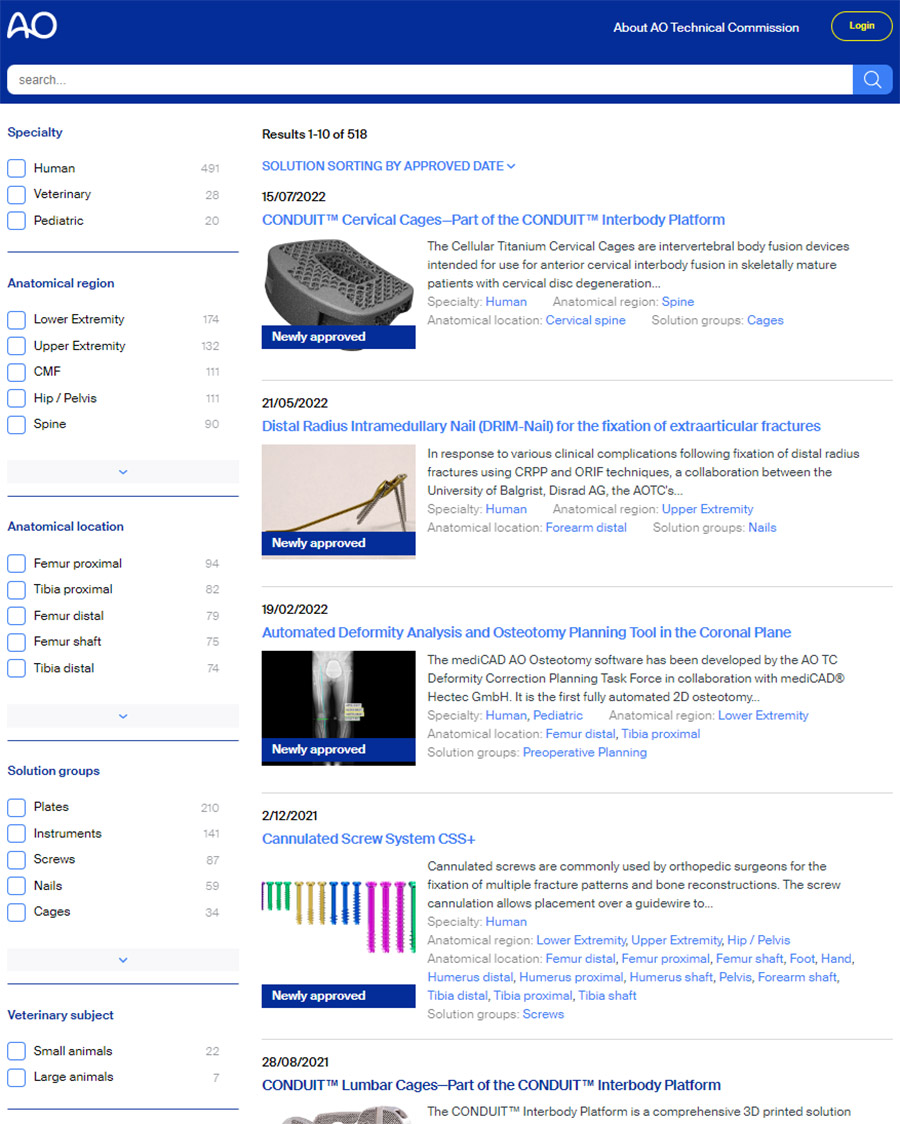Click the AO logo in header
This screenshot has height=1124, width=900.
[x=32, y=25]
